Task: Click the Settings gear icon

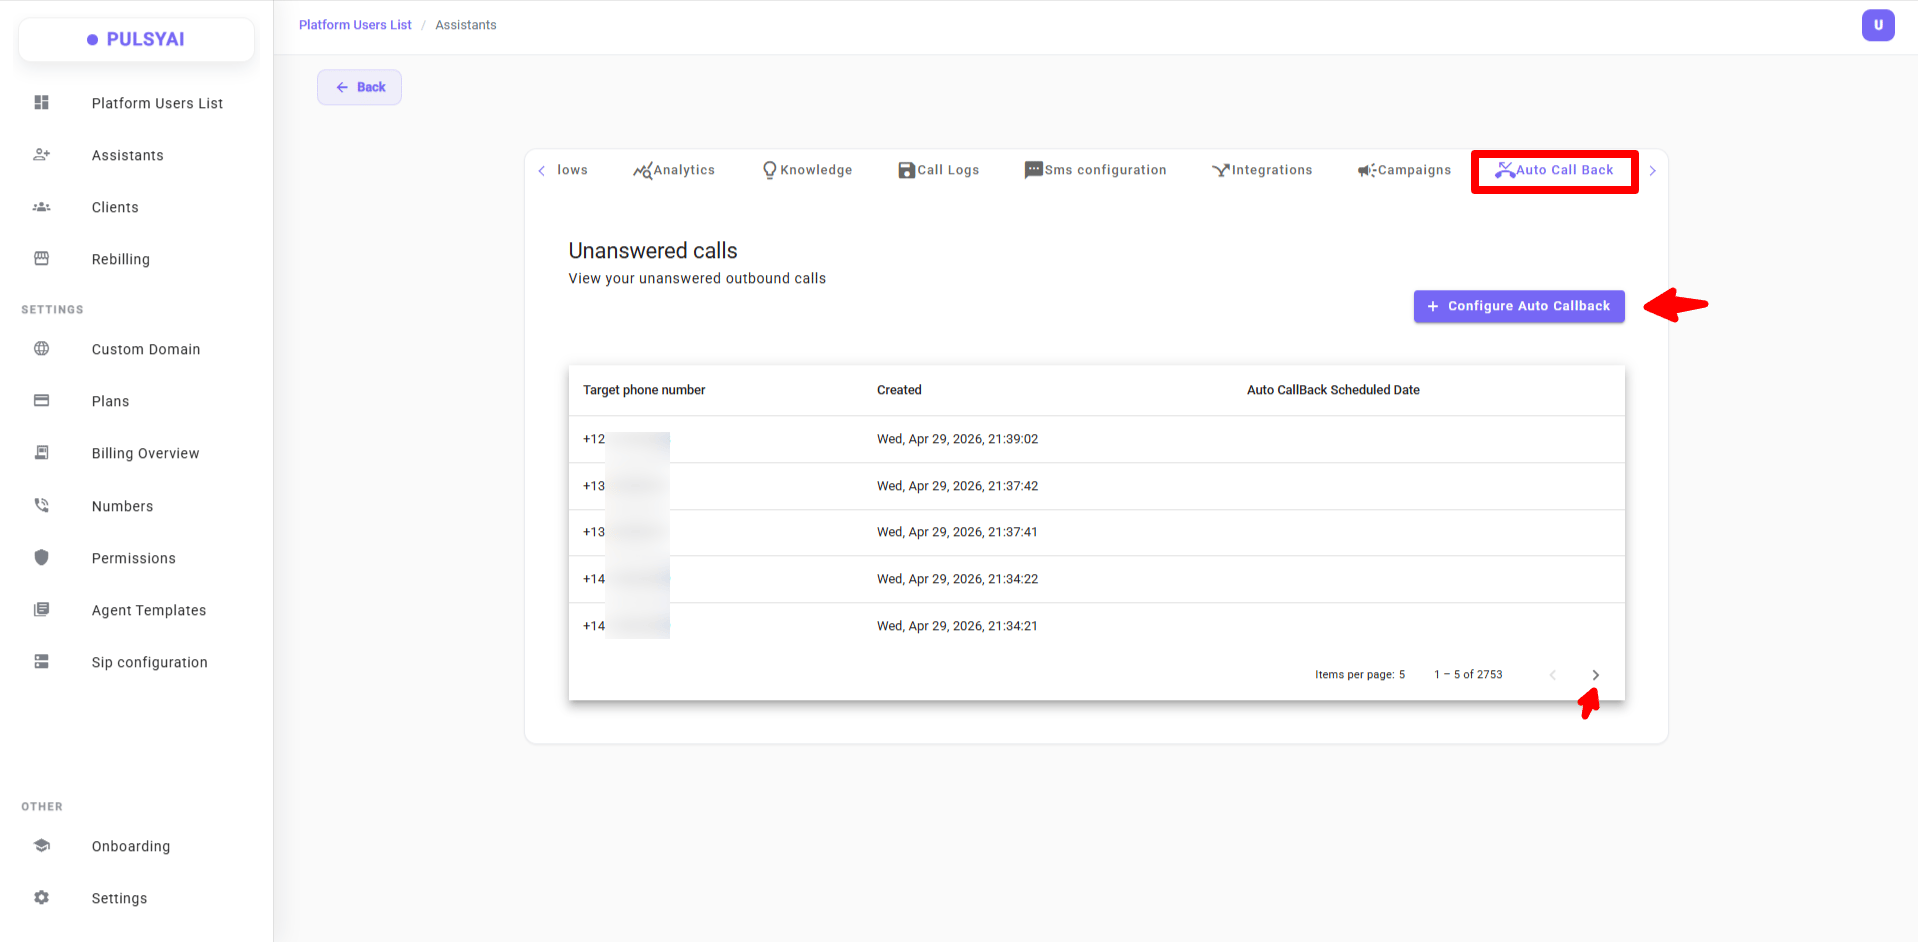Action: point(41,897)
